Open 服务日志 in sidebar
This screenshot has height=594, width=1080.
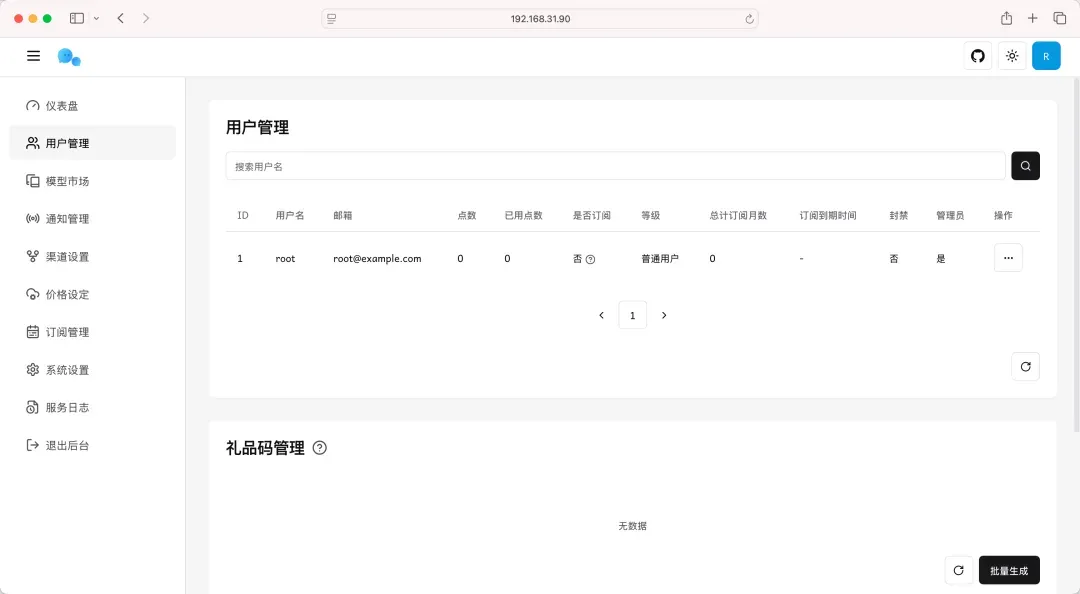pyautogui.click(x=92, y=407)
